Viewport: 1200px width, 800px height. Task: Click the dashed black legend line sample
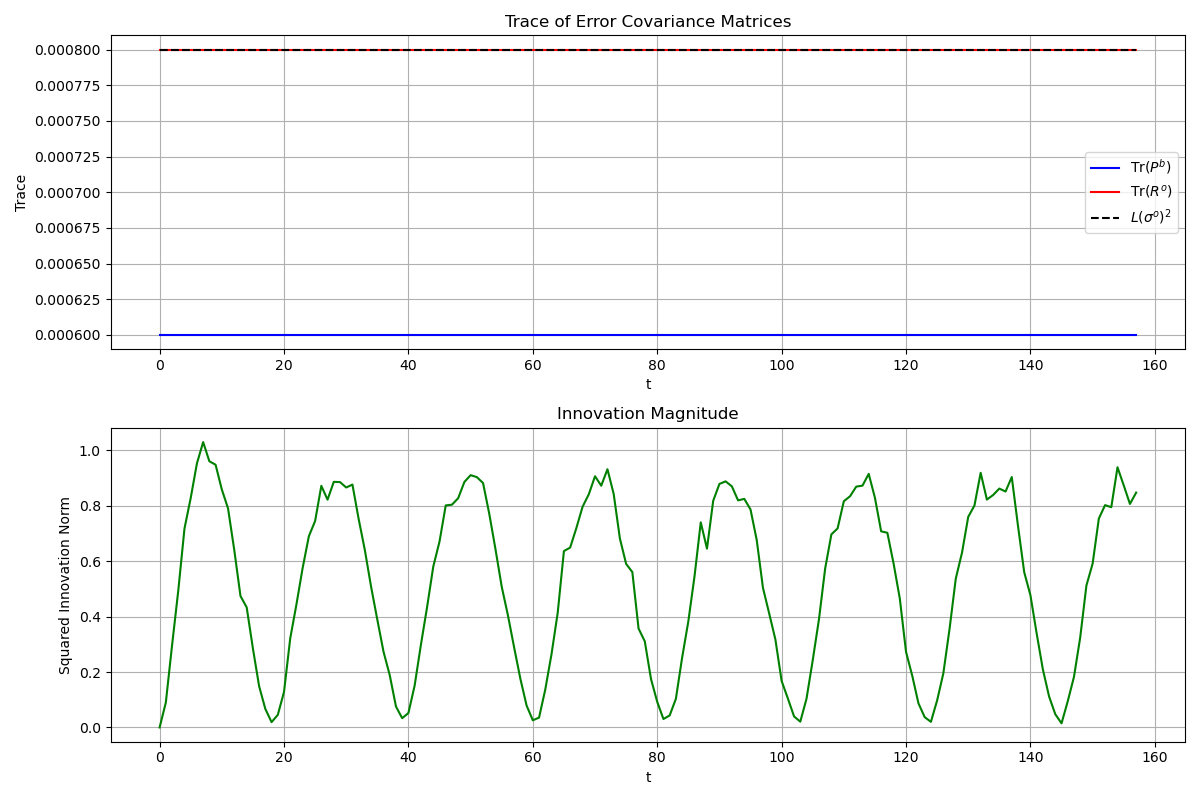point(1104,217)
